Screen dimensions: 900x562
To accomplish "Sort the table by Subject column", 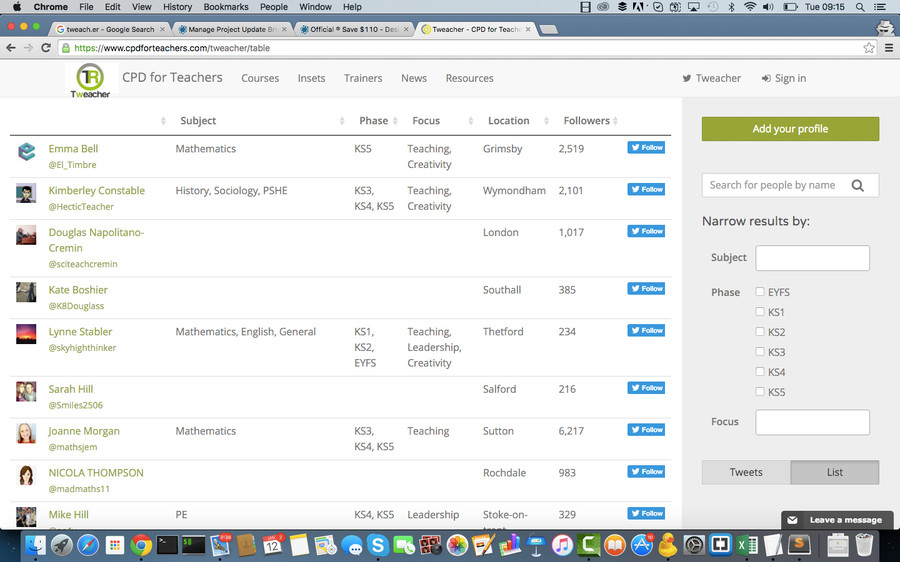I will pos(198,121).
